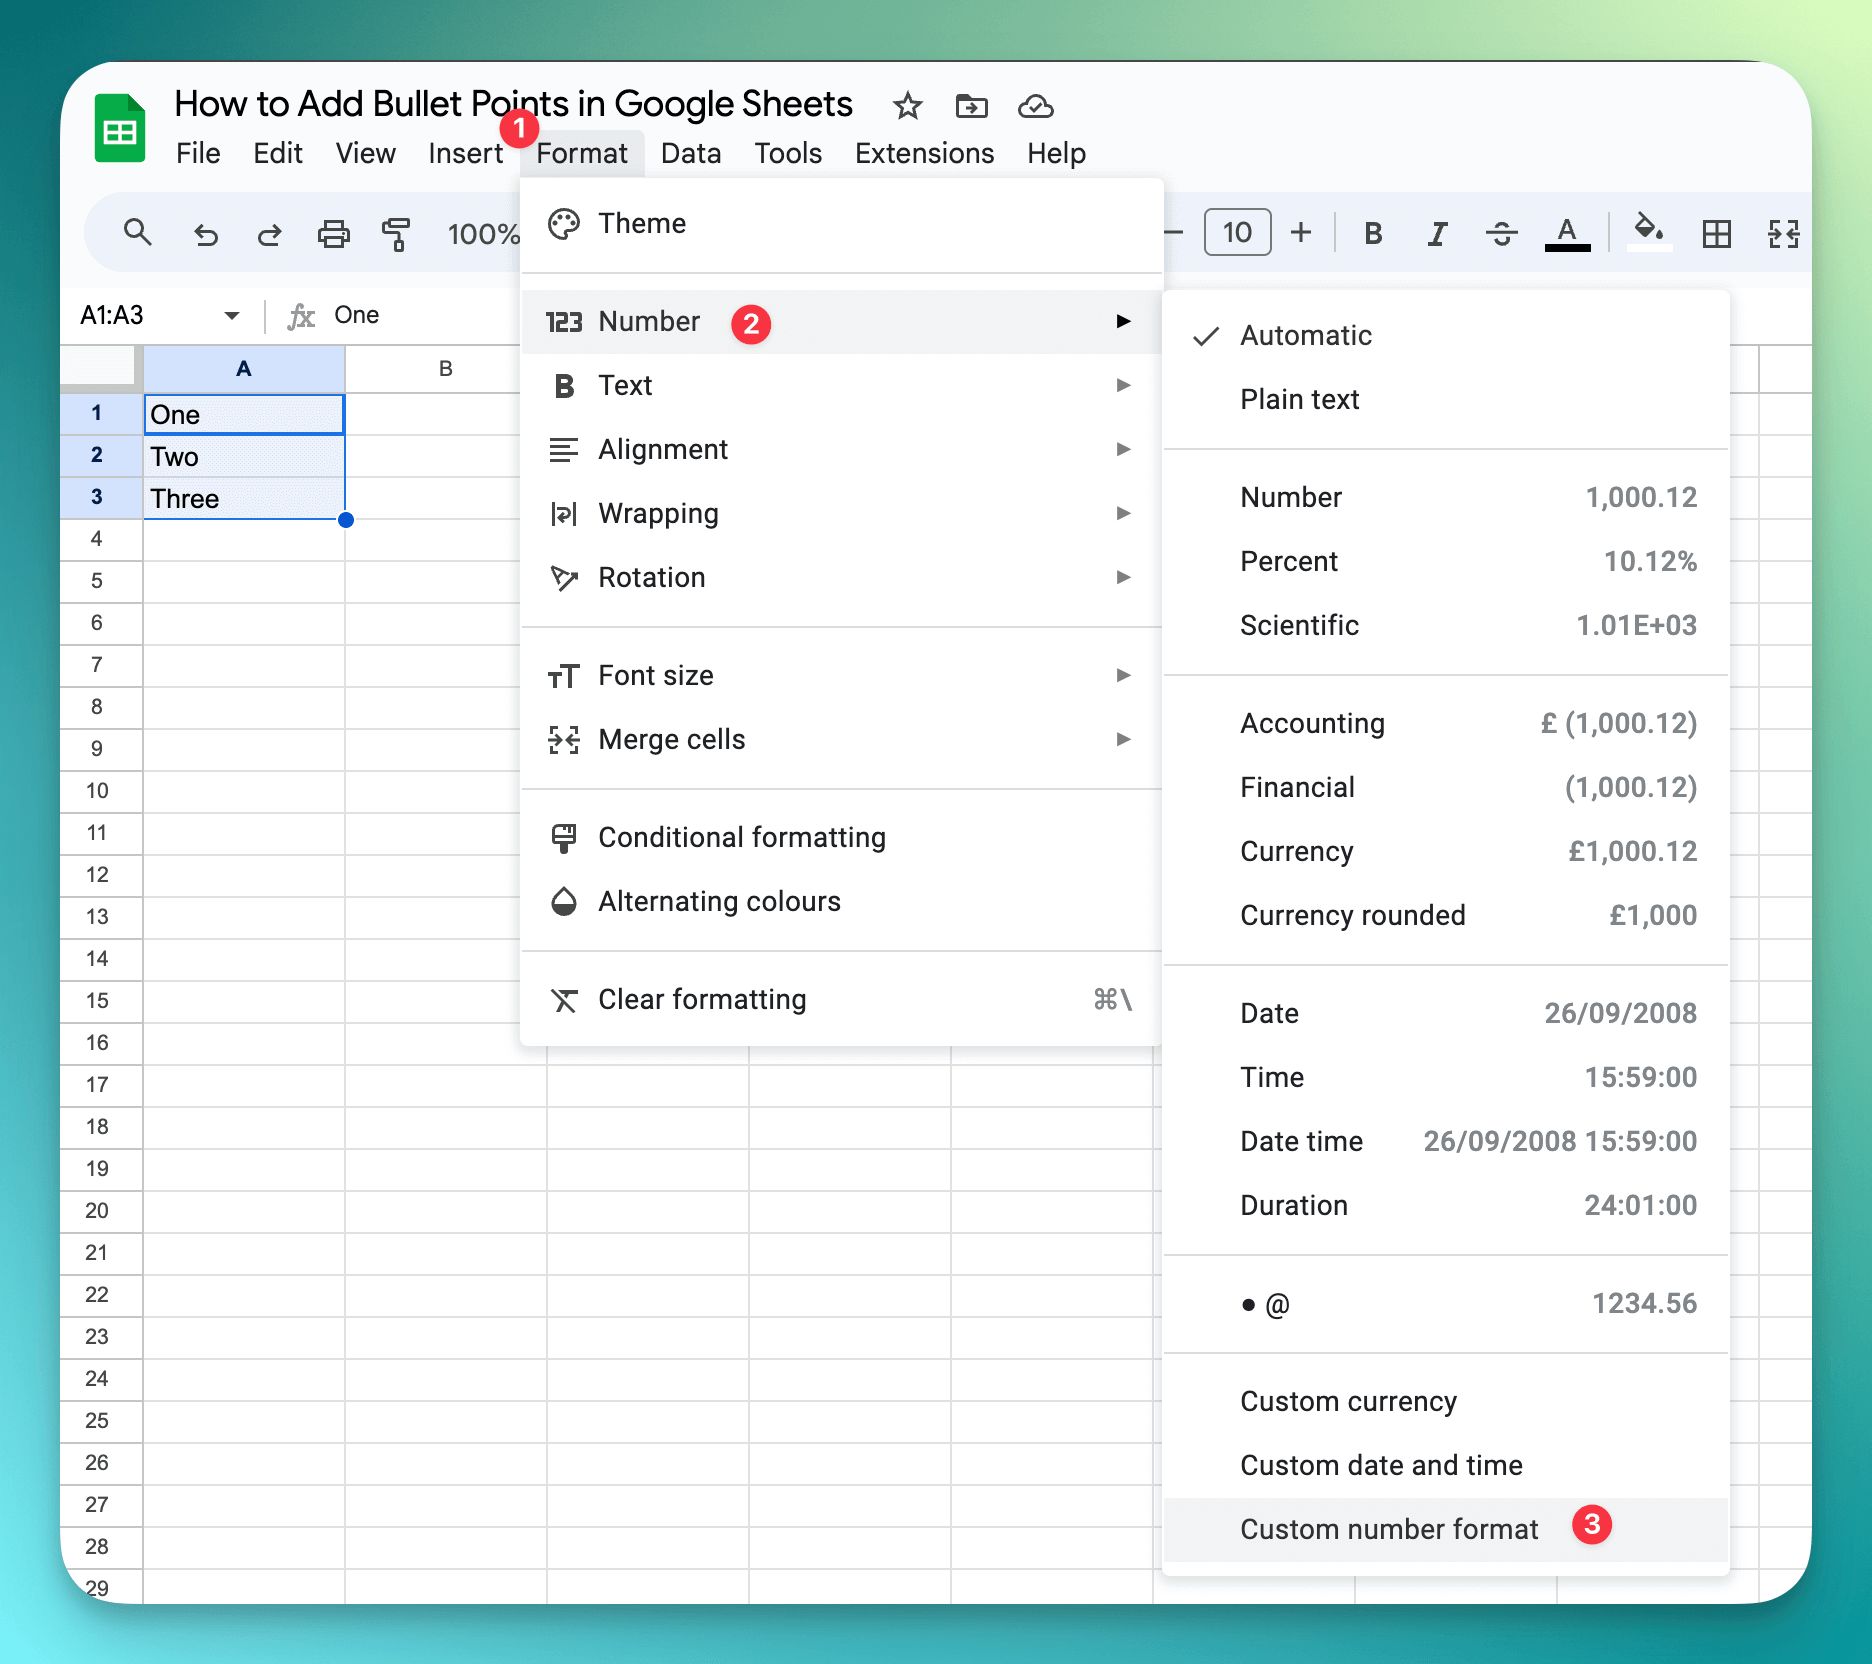Open the name box dropdown
Viewport: 1872px width, 1664px height.
tap(232, 315)
